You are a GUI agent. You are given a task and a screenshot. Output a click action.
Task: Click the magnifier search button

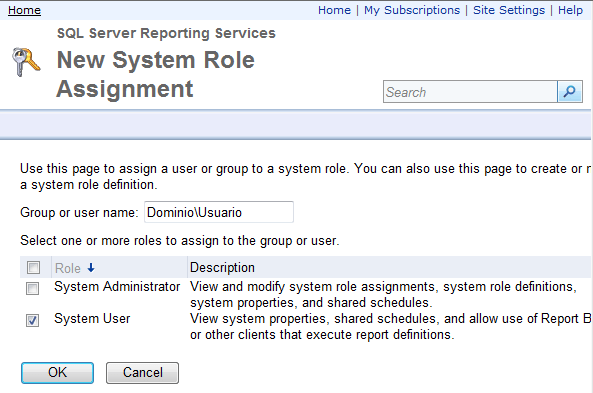(x=570, y=92)
